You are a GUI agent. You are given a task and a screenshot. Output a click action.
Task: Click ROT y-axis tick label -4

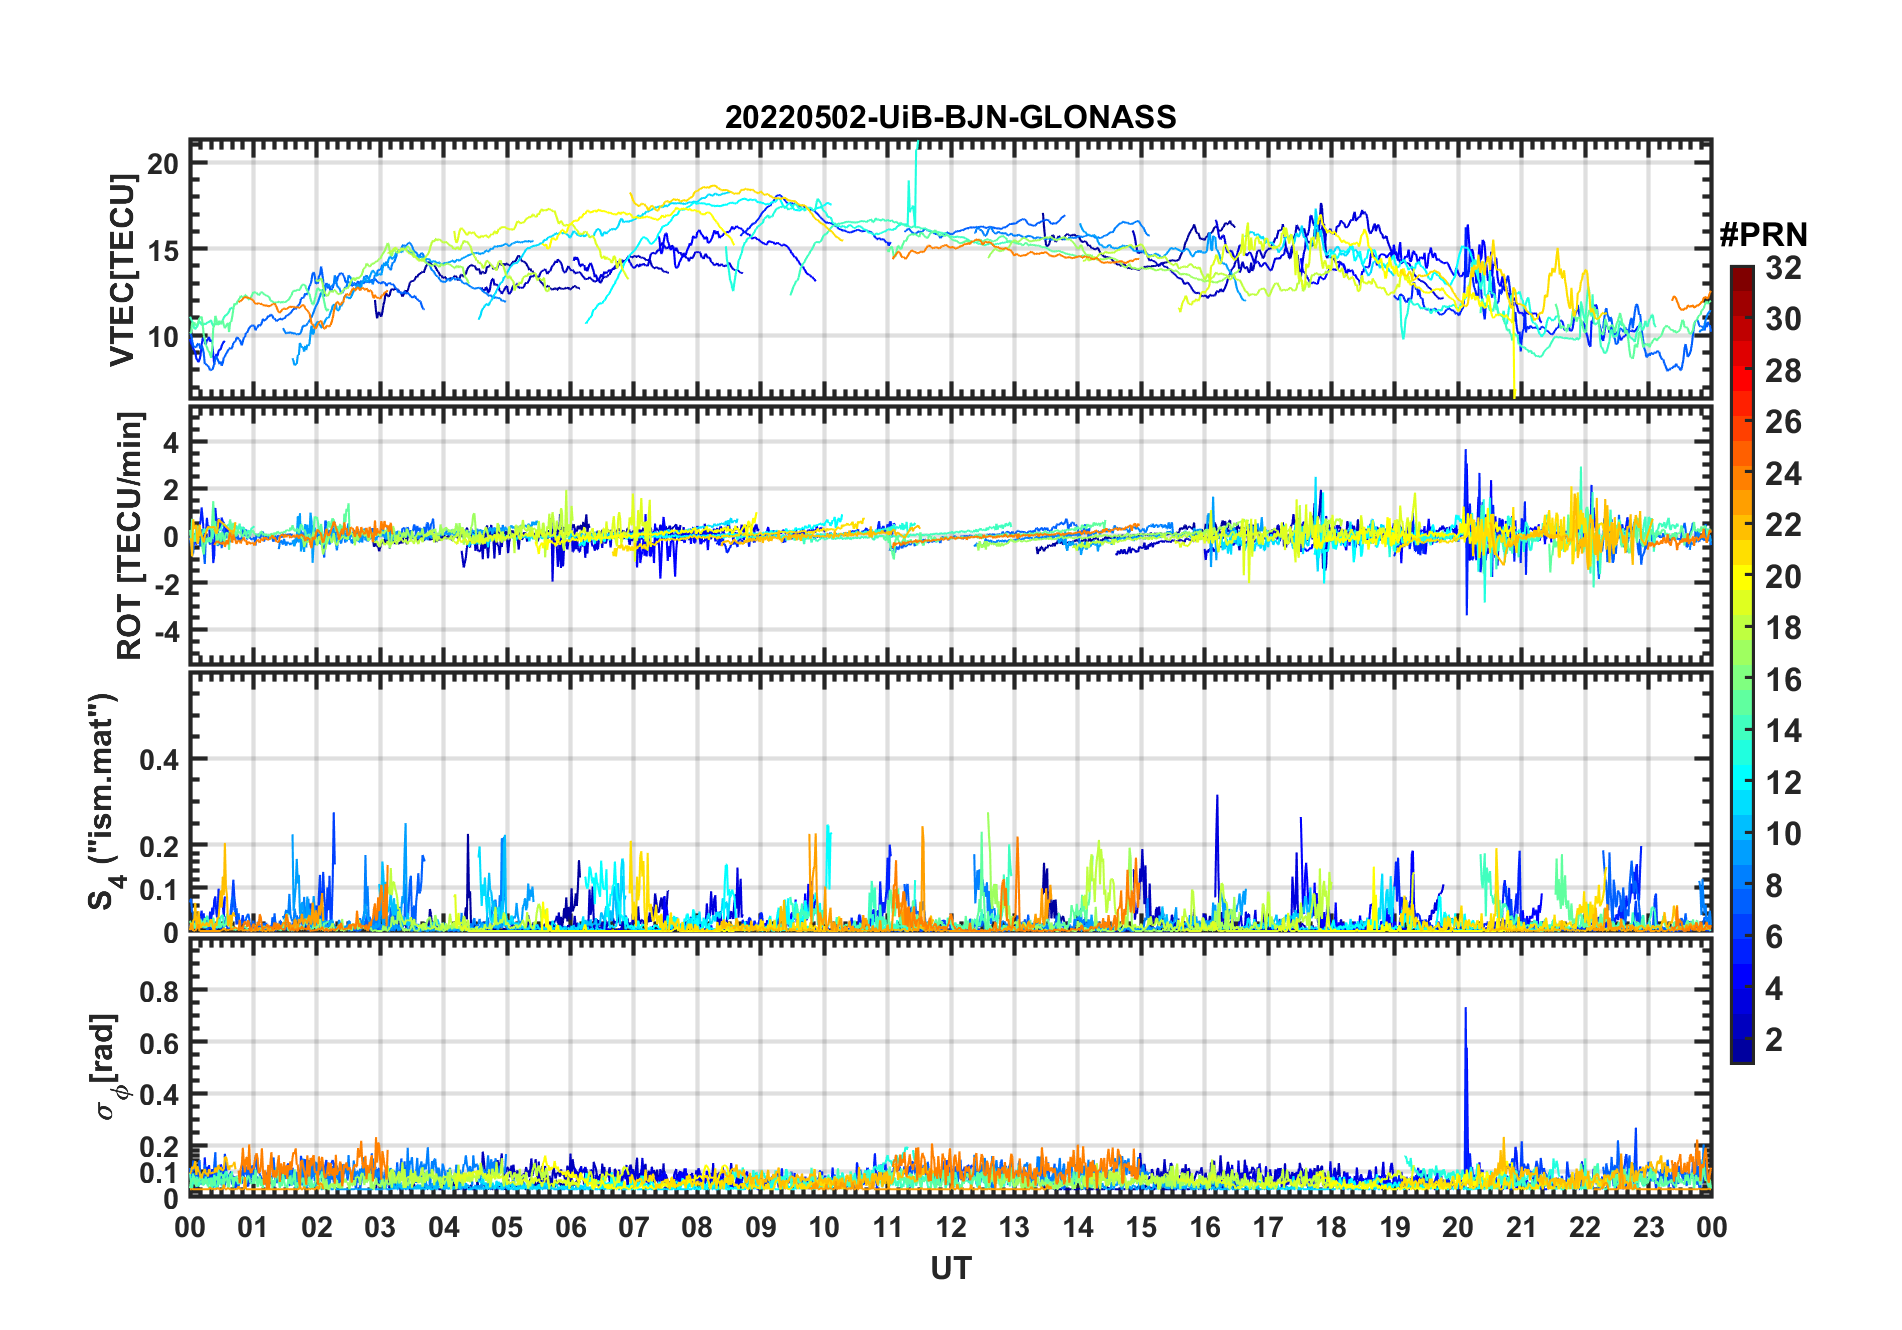163,631
